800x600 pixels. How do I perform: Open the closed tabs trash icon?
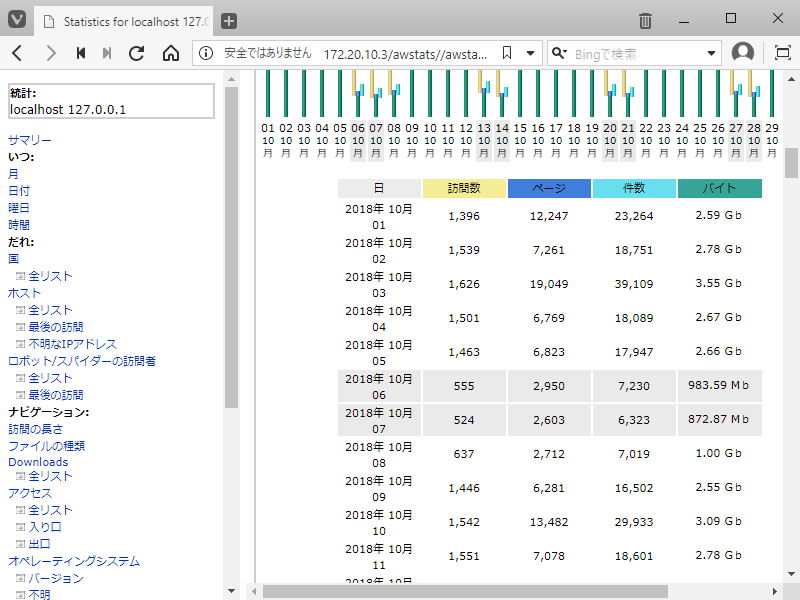pos(646,21)
